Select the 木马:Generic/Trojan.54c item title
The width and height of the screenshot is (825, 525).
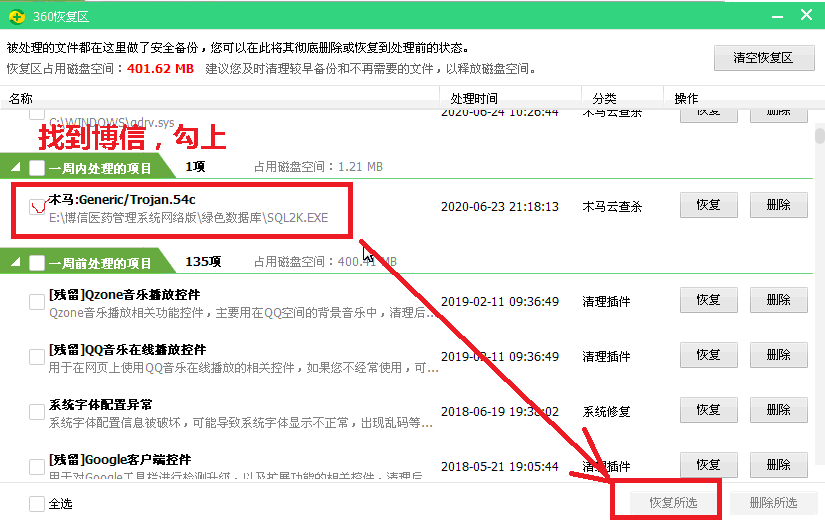(x=122, y=200)
